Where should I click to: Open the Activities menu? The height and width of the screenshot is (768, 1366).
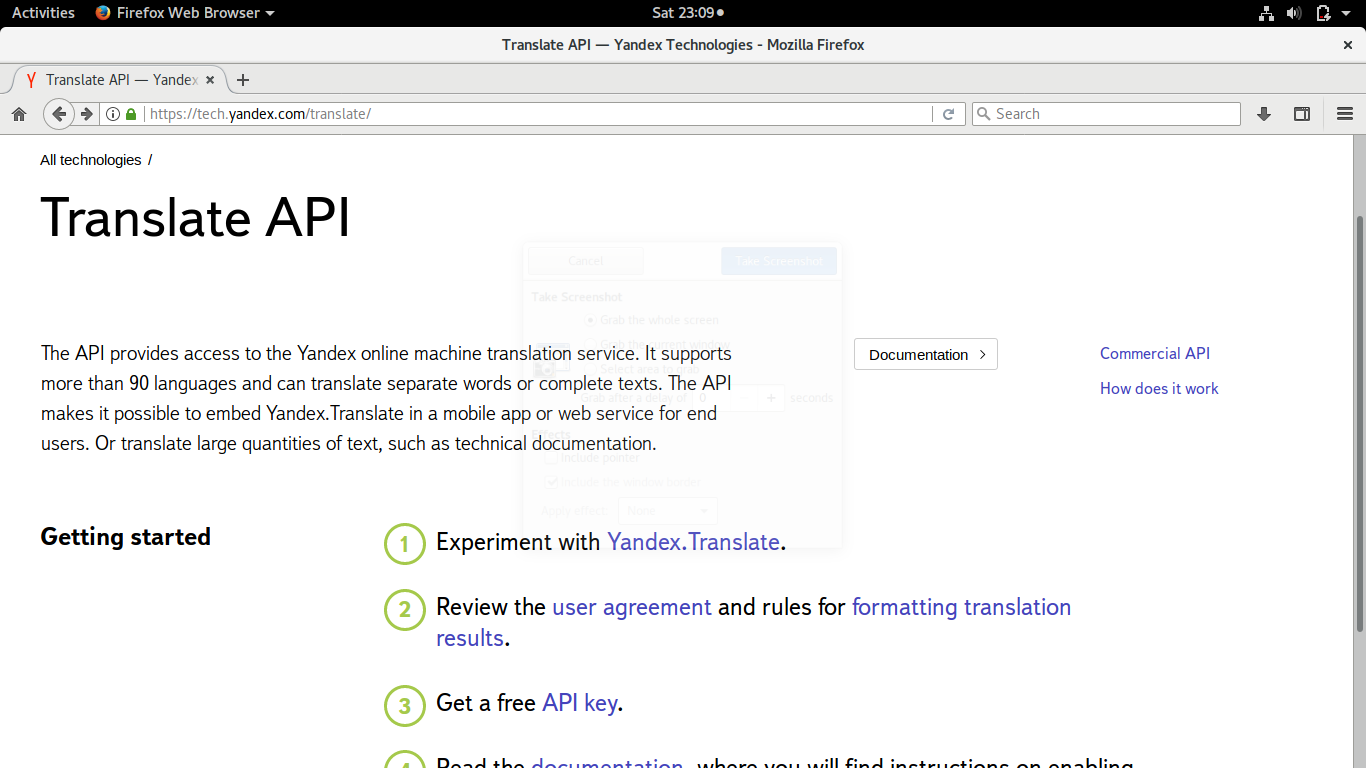[x=42, y=13]
